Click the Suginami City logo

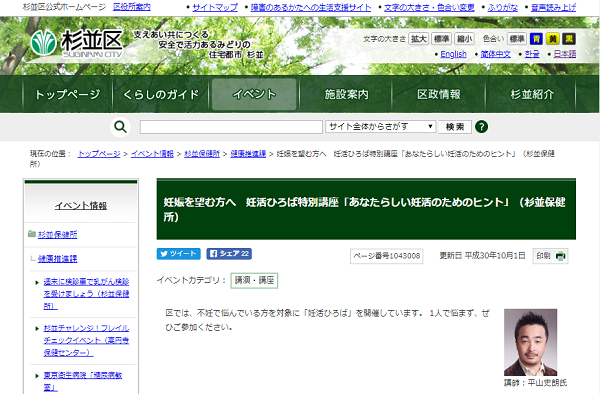[x=77, y=43]
